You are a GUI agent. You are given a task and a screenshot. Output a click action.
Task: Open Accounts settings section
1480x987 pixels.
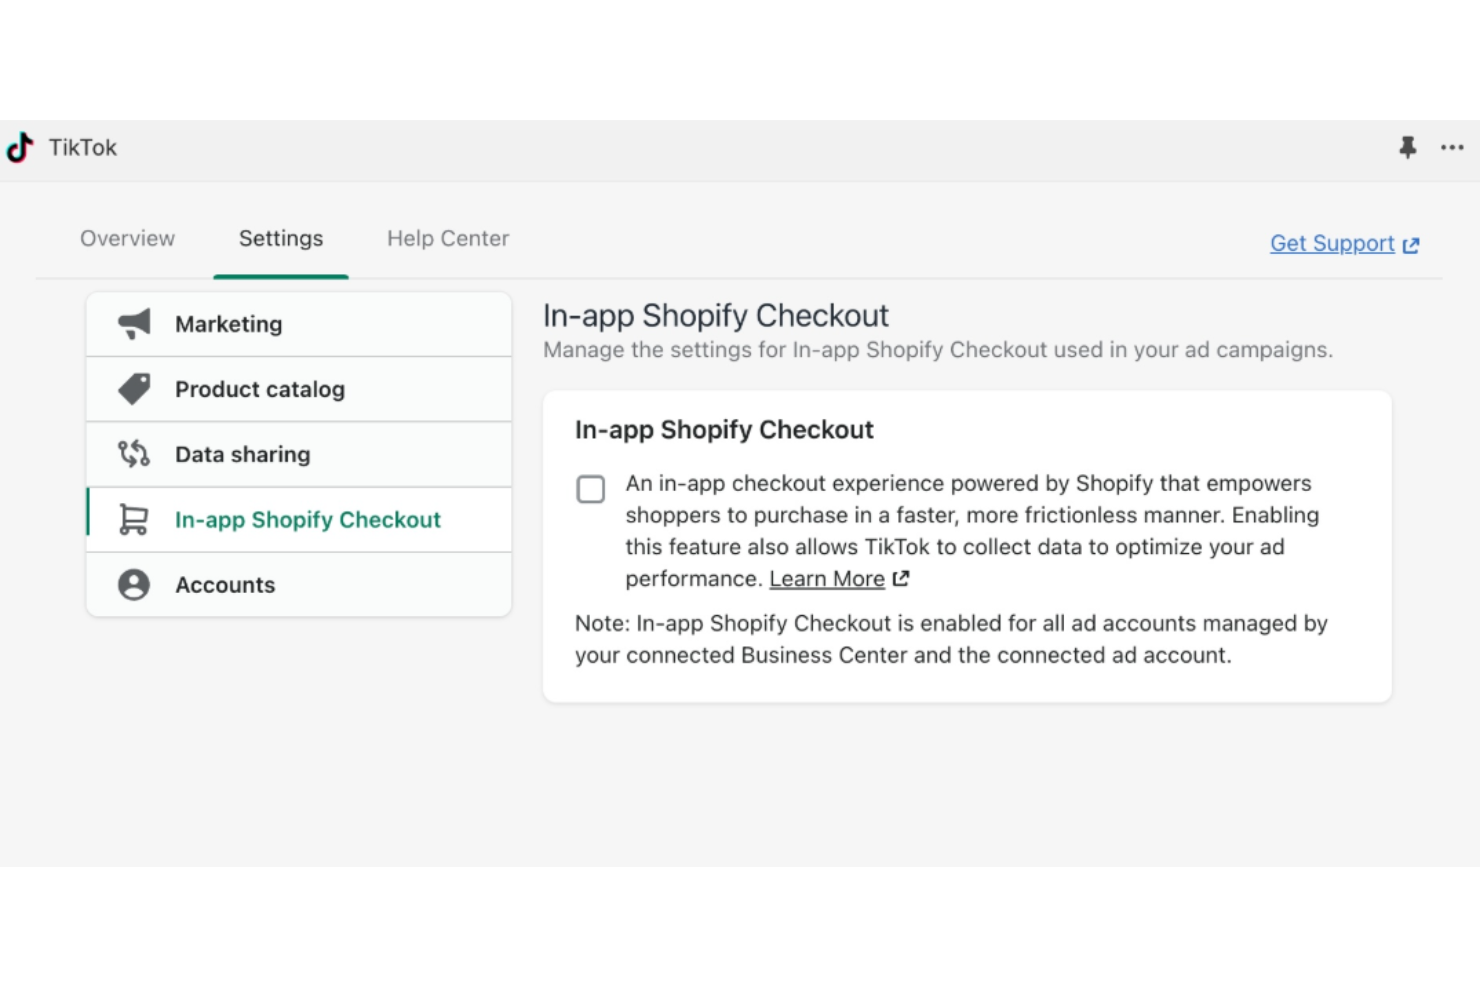click(x=225, y=585)
